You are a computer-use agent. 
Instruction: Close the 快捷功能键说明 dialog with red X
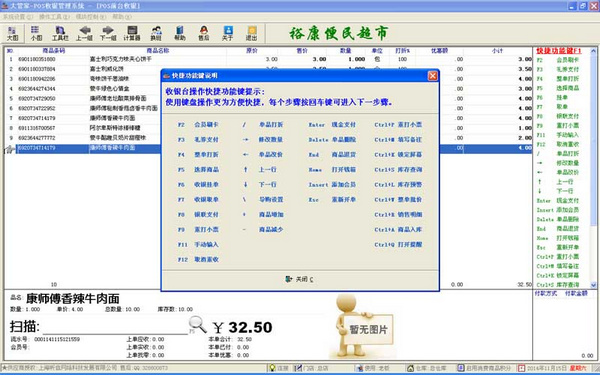tap(432, 76)
